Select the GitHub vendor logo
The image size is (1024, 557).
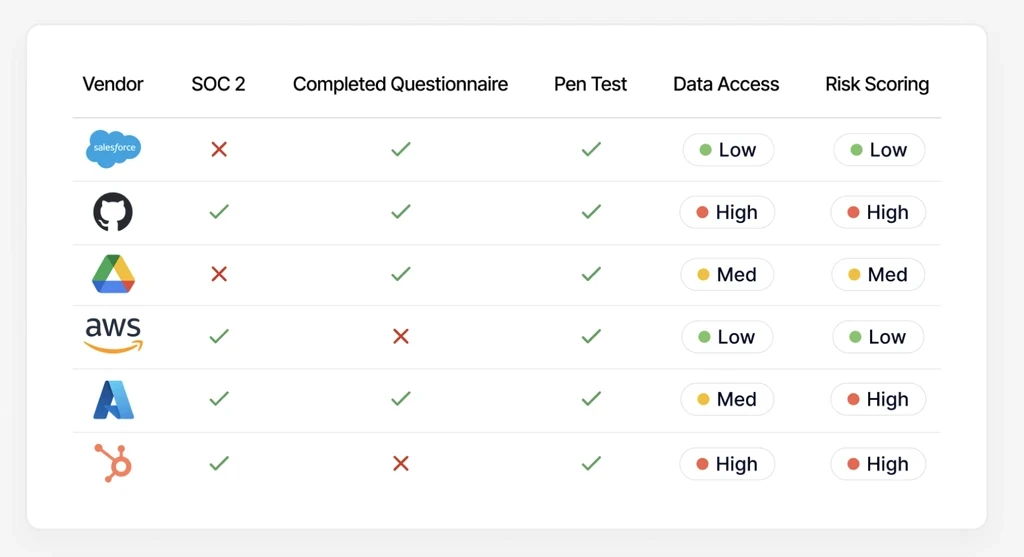tap(113, 212)
